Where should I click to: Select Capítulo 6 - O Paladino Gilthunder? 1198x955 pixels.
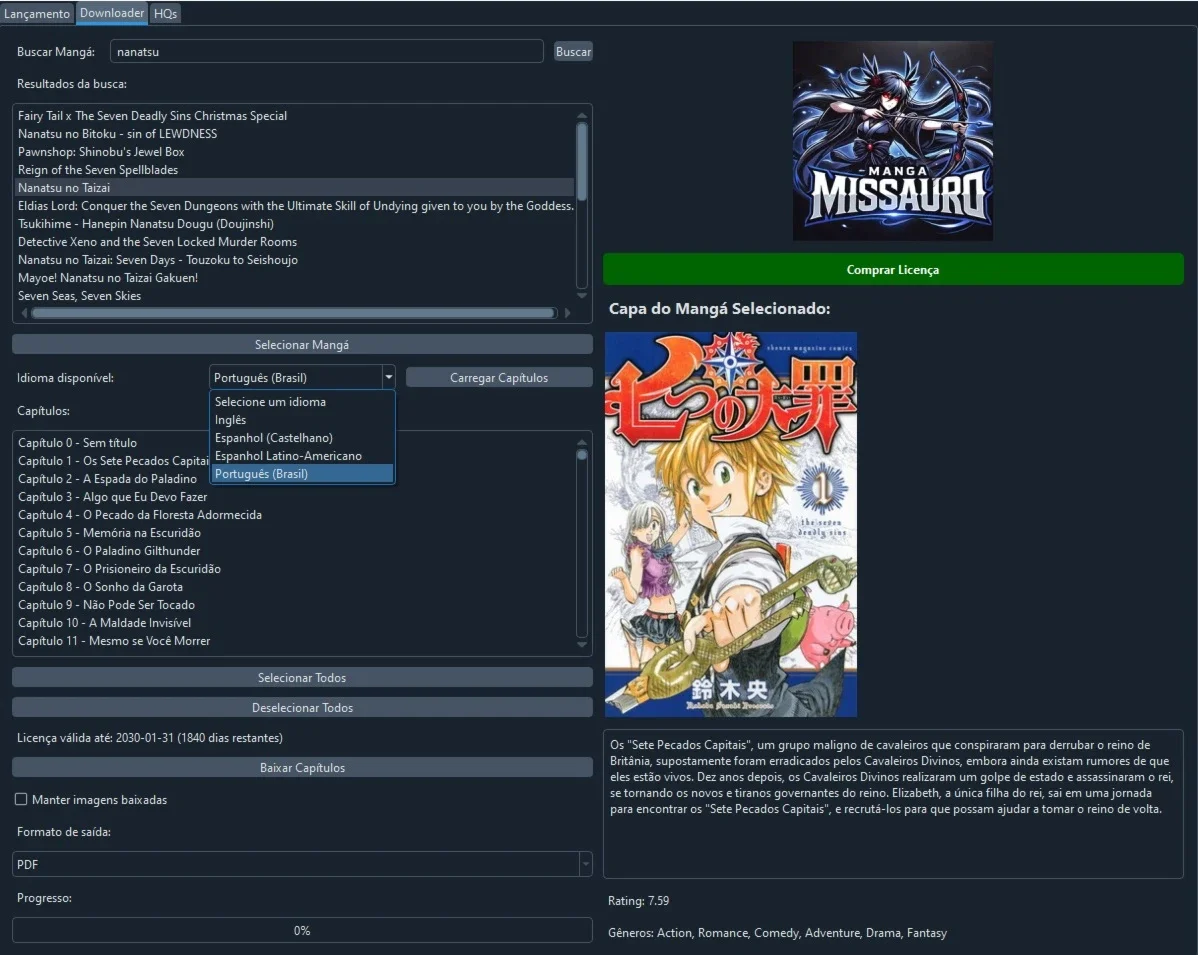[295, 551]
